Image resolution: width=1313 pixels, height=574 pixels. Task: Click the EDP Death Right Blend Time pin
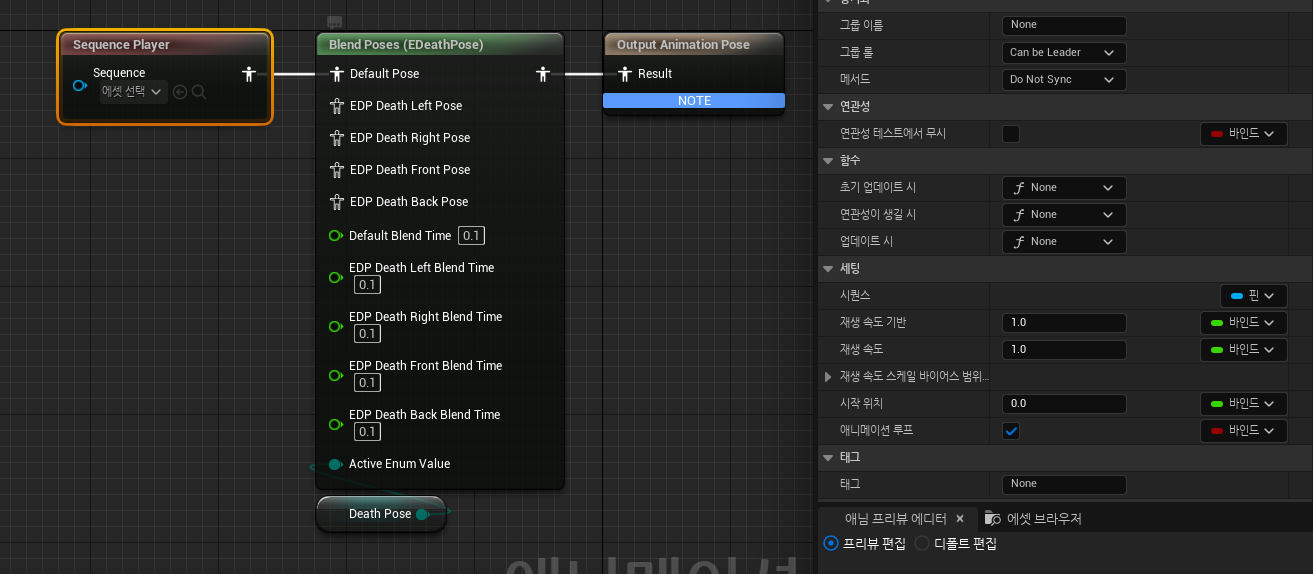click(x=336, y=326)
